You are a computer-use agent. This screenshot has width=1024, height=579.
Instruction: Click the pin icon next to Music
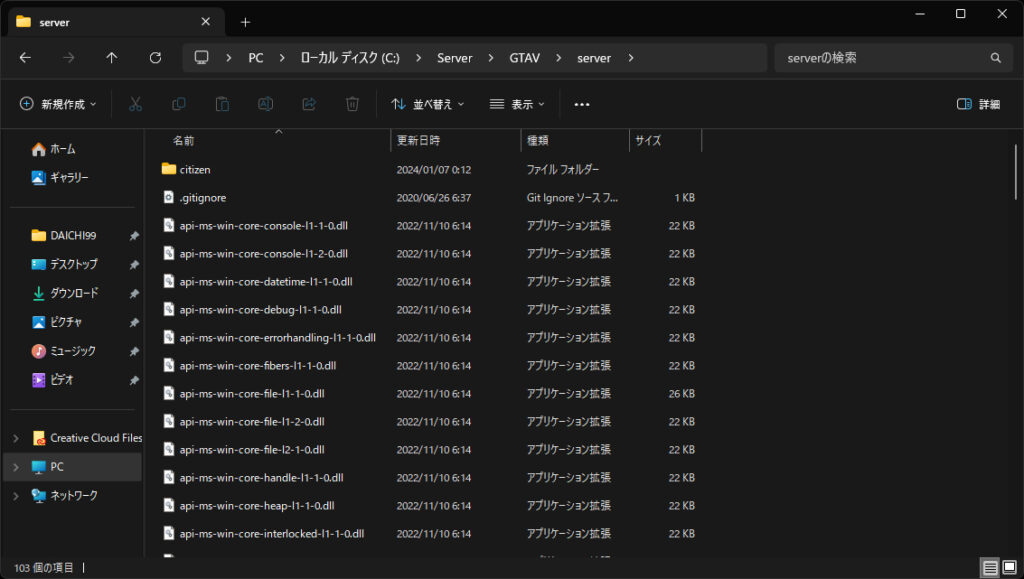134,351
